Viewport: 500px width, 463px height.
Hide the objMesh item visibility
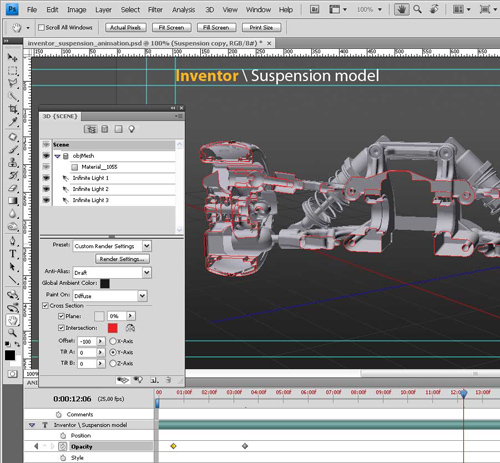(46, 156)
